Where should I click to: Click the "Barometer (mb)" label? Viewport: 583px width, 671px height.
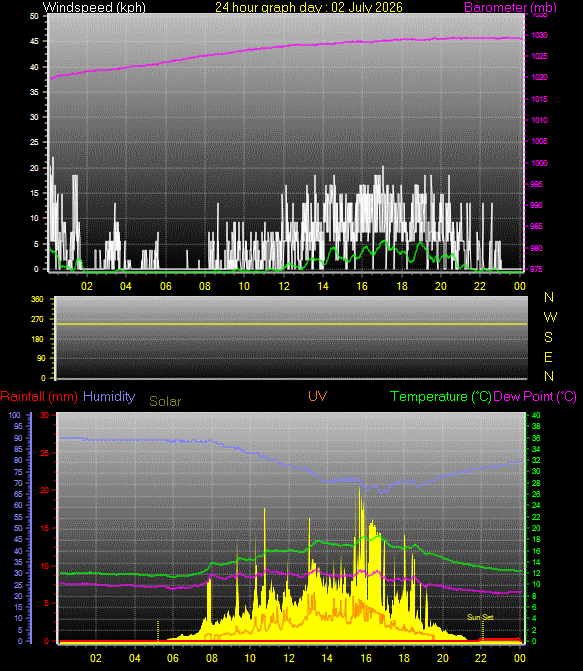point(510,7)
